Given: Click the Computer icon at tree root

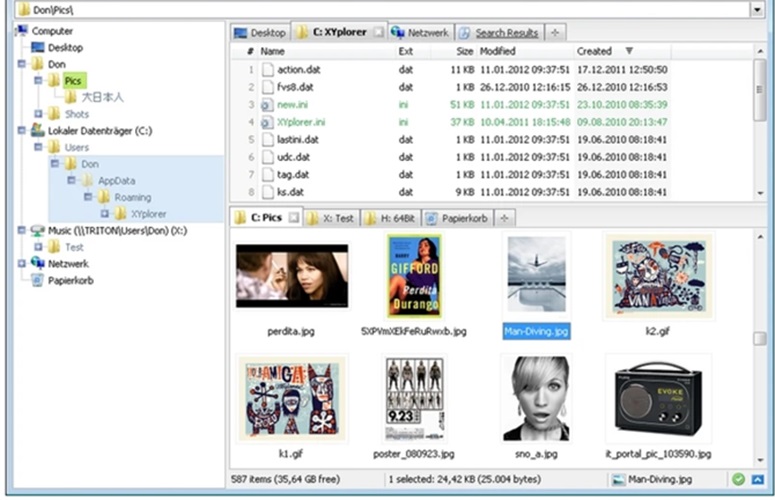Looking at the screenshot, I should [x=23, y=31].
